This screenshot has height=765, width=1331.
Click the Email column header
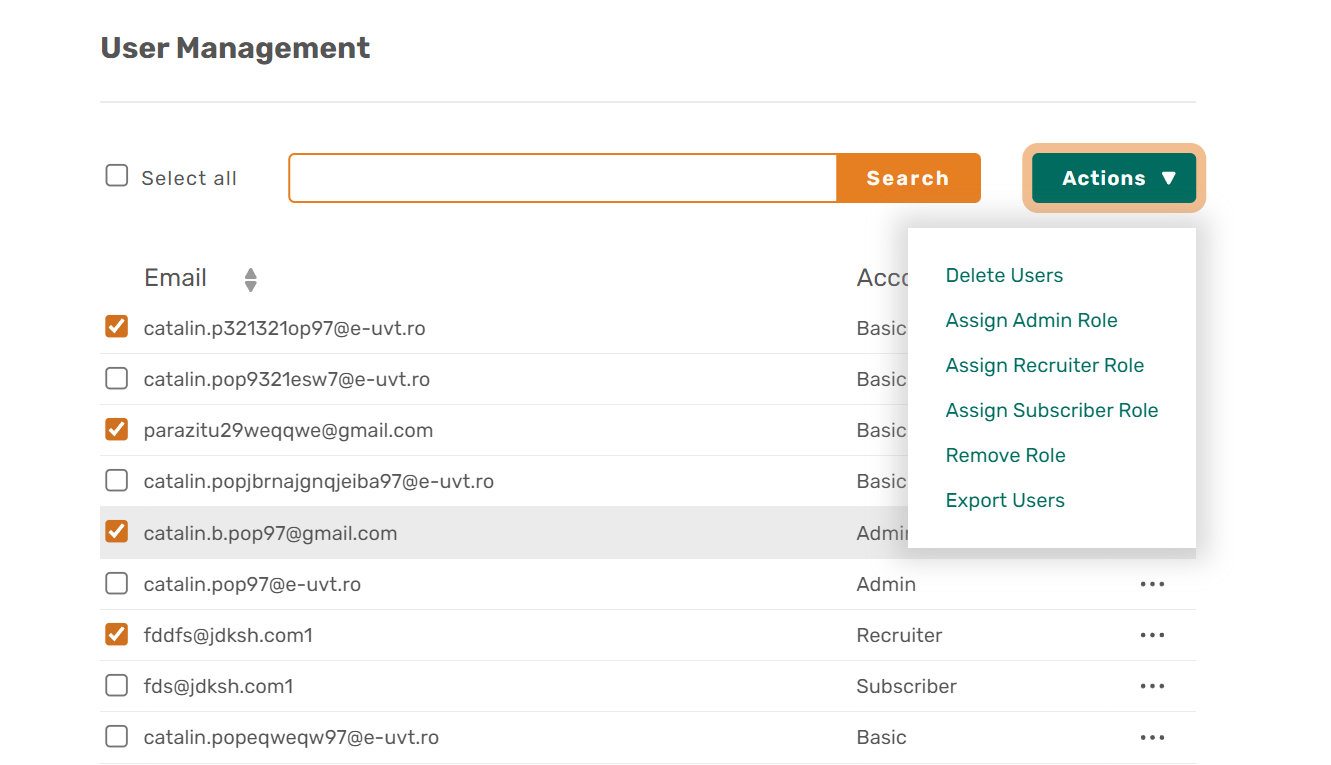point(176,278)
